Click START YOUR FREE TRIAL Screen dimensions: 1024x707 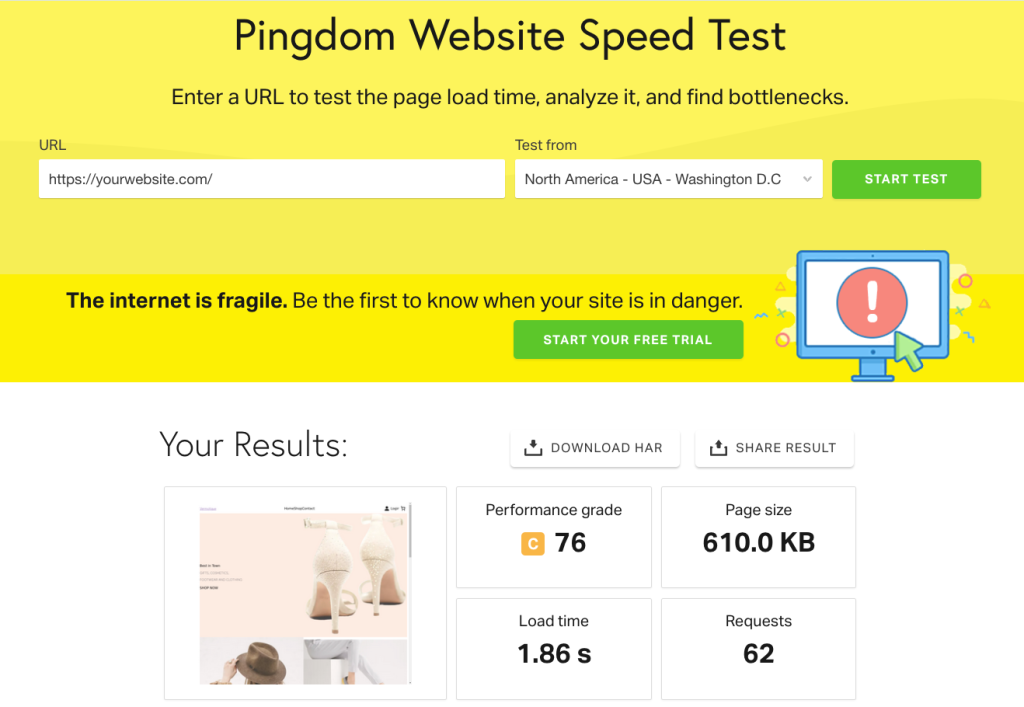(x=628, y=339)
